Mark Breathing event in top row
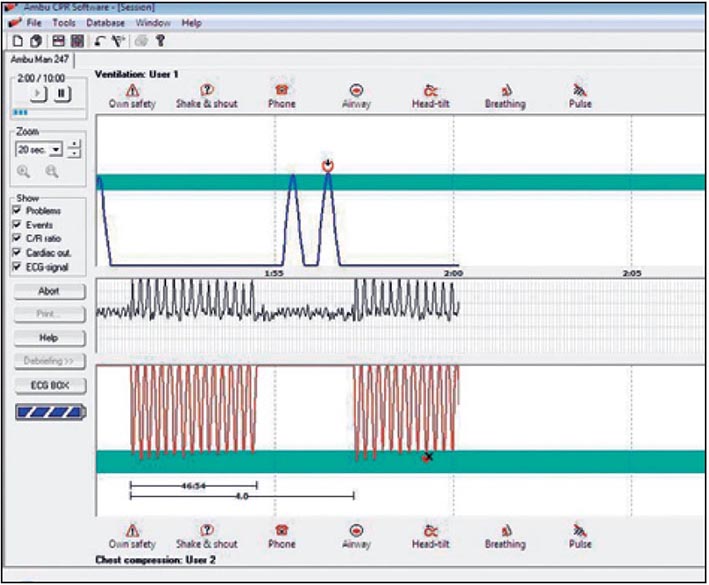Viewport: 709px width, 585px height. [505, 96]
